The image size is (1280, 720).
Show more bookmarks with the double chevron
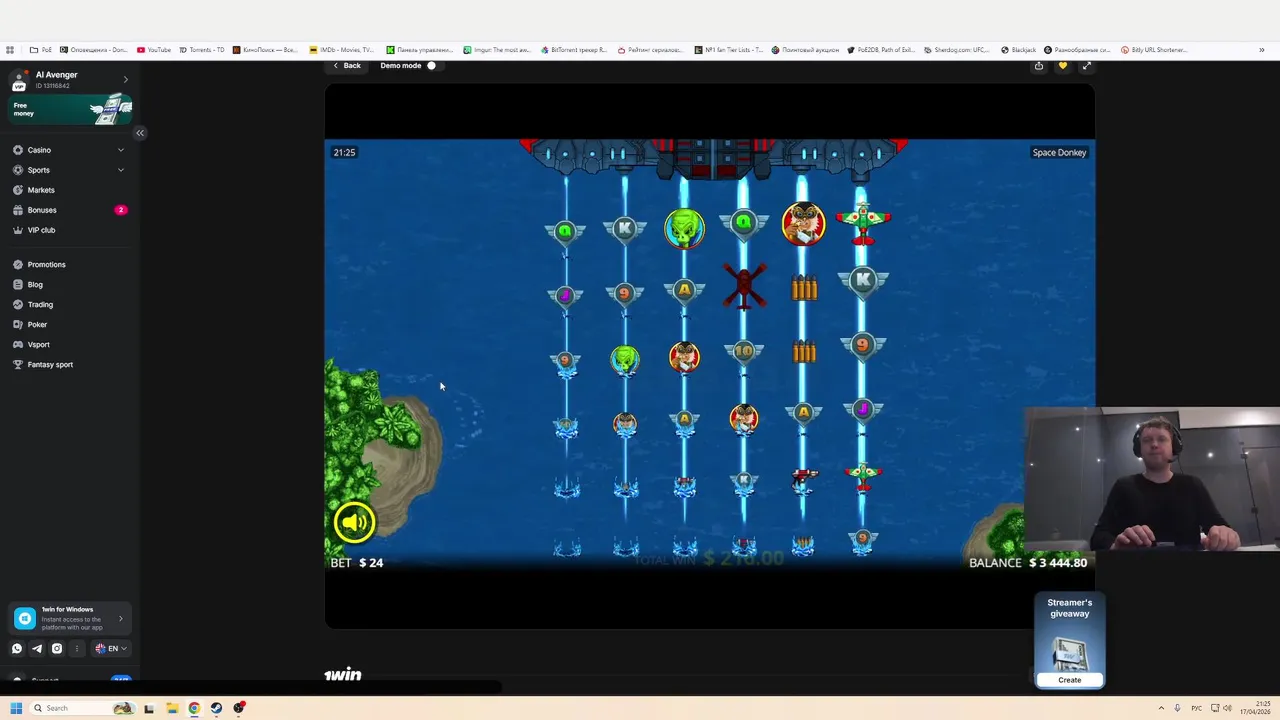tap(1262, 50)
